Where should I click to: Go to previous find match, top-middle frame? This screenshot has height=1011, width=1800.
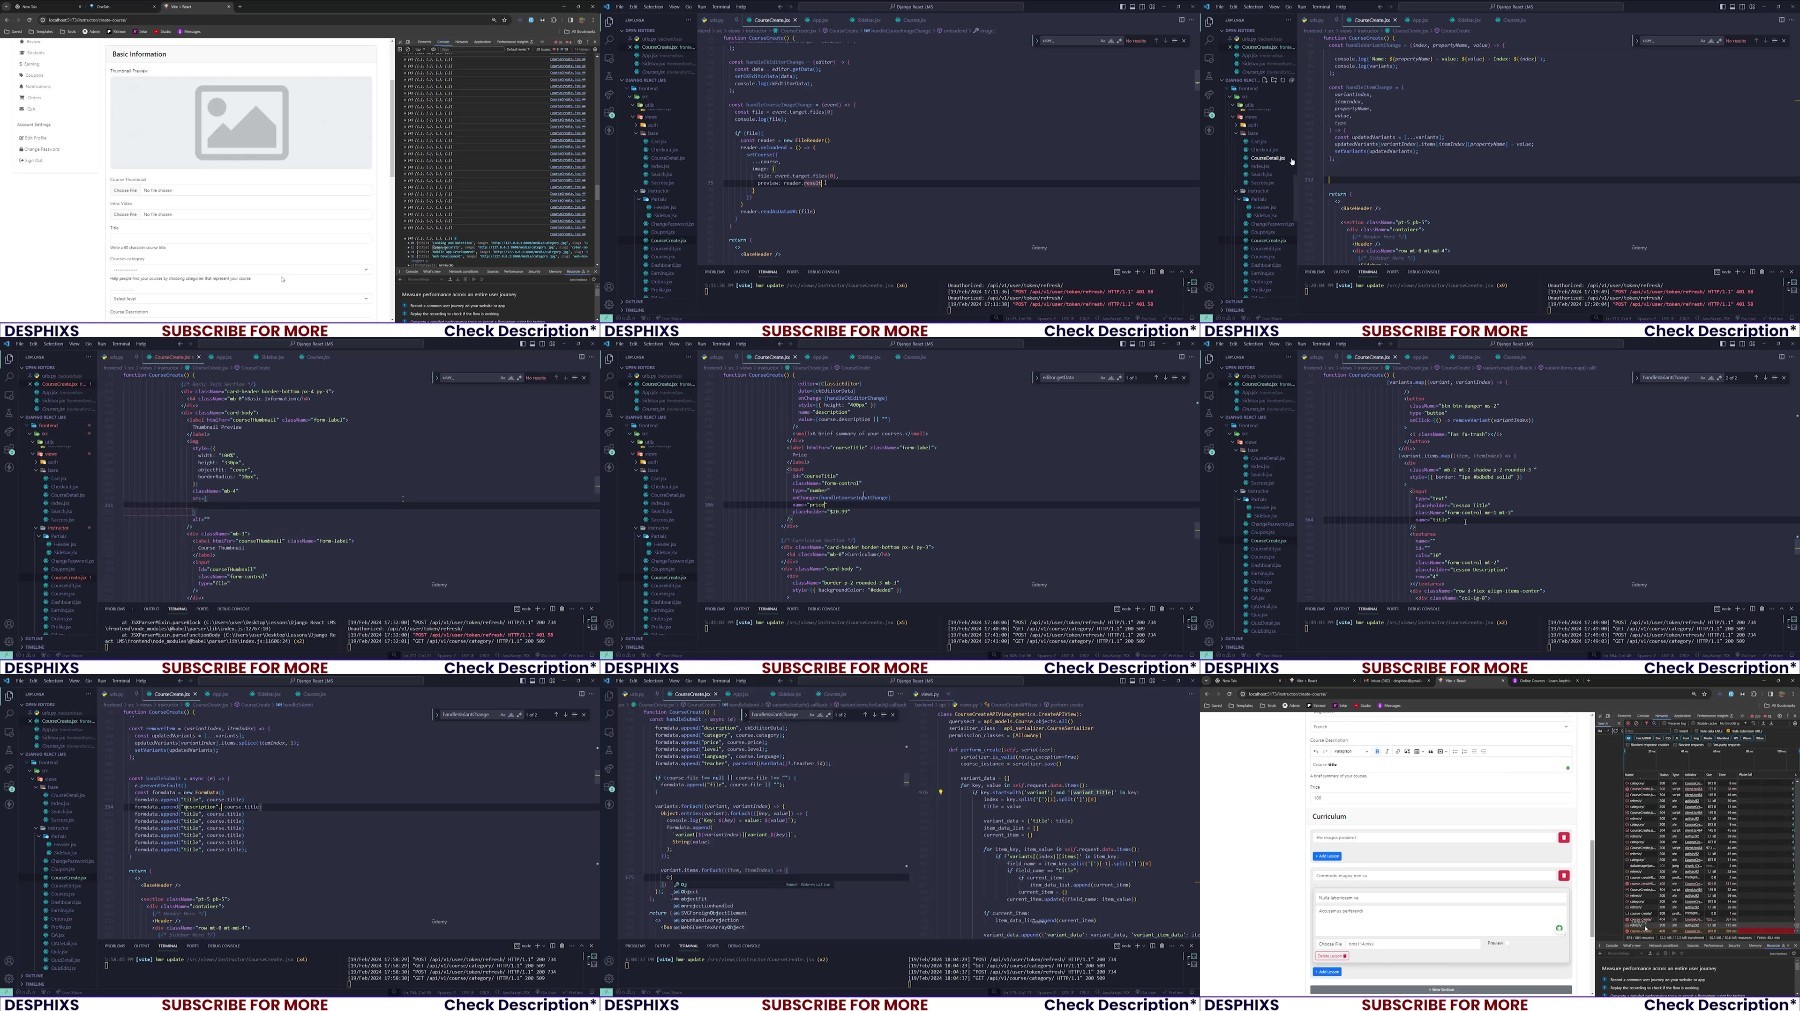[1156, 41]
